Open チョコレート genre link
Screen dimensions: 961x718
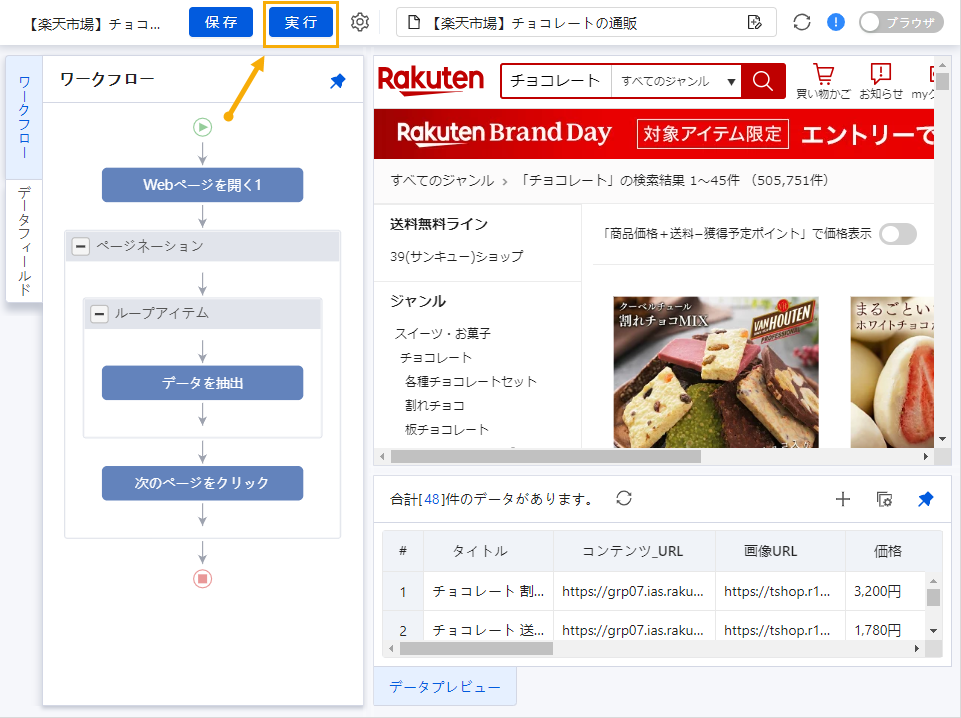coord(436,357)
